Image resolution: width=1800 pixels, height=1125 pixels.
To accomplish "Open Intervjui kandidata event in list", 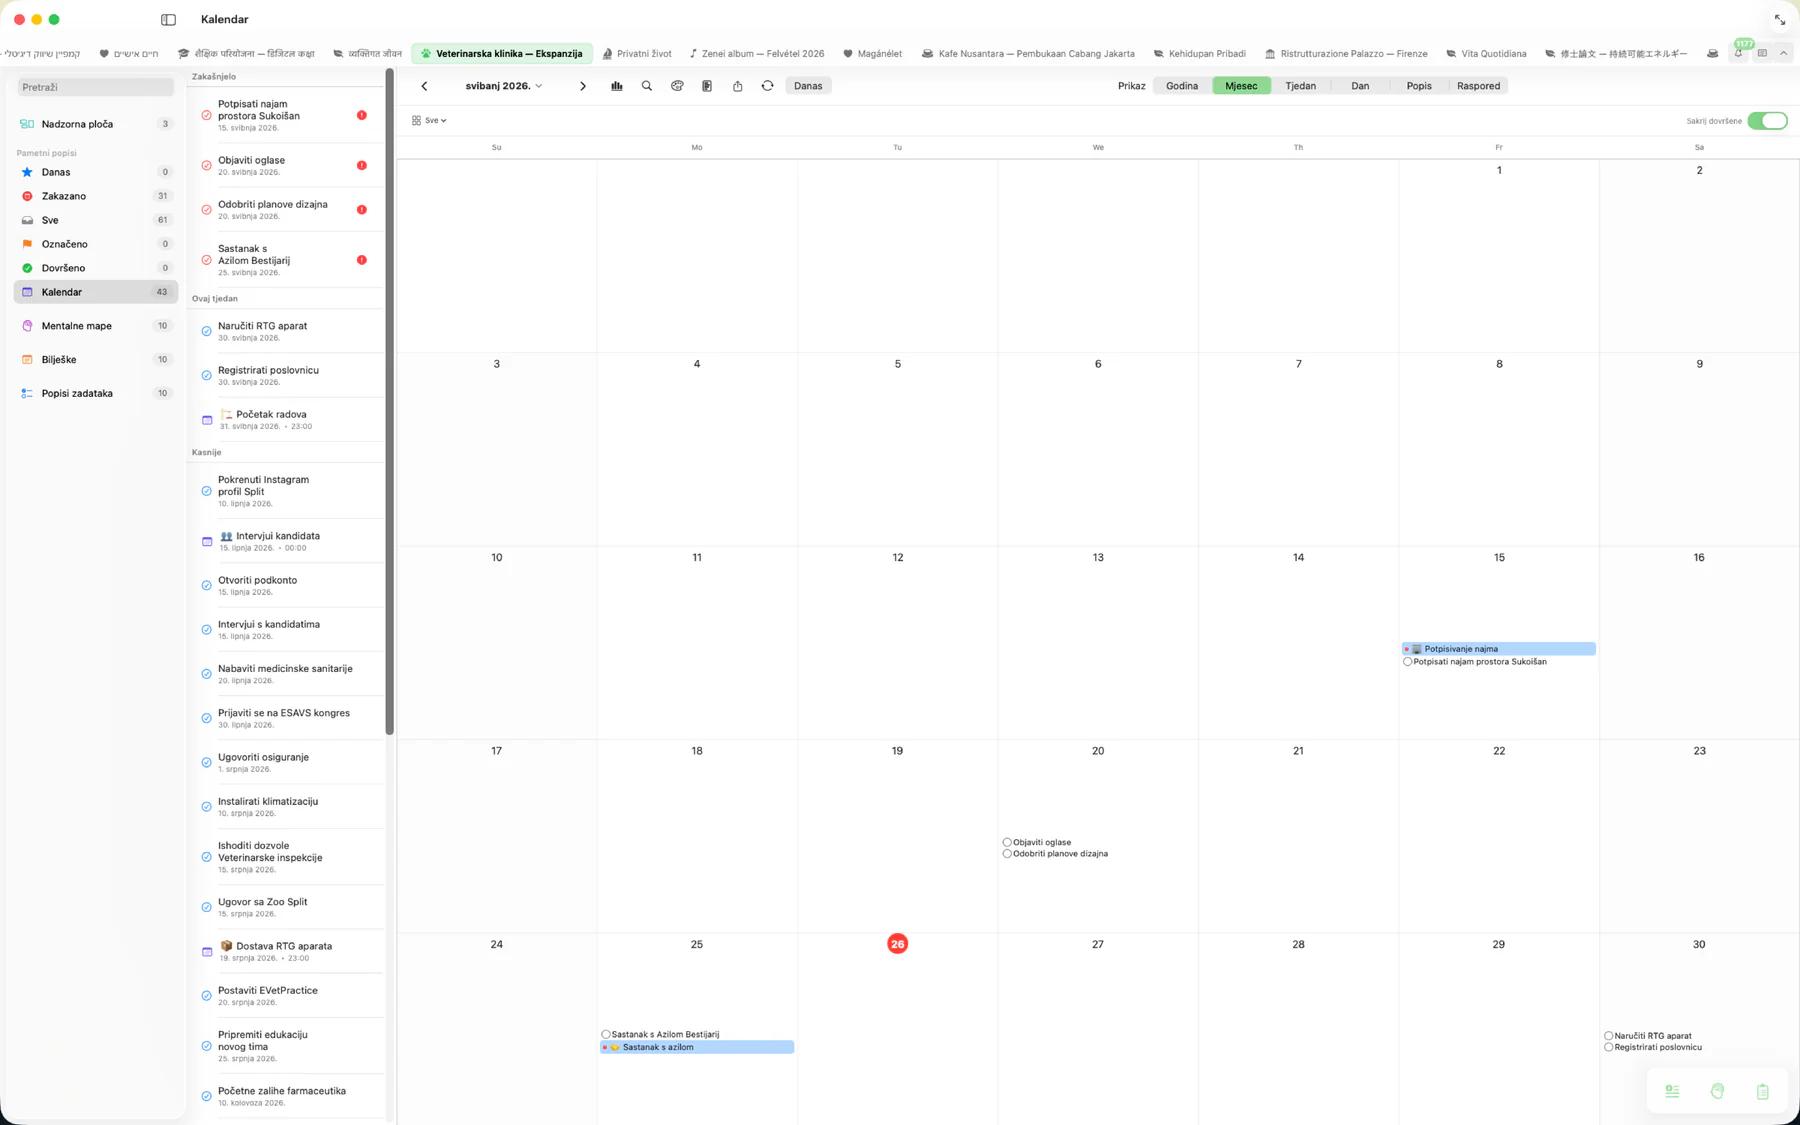I will pos(286,541).
